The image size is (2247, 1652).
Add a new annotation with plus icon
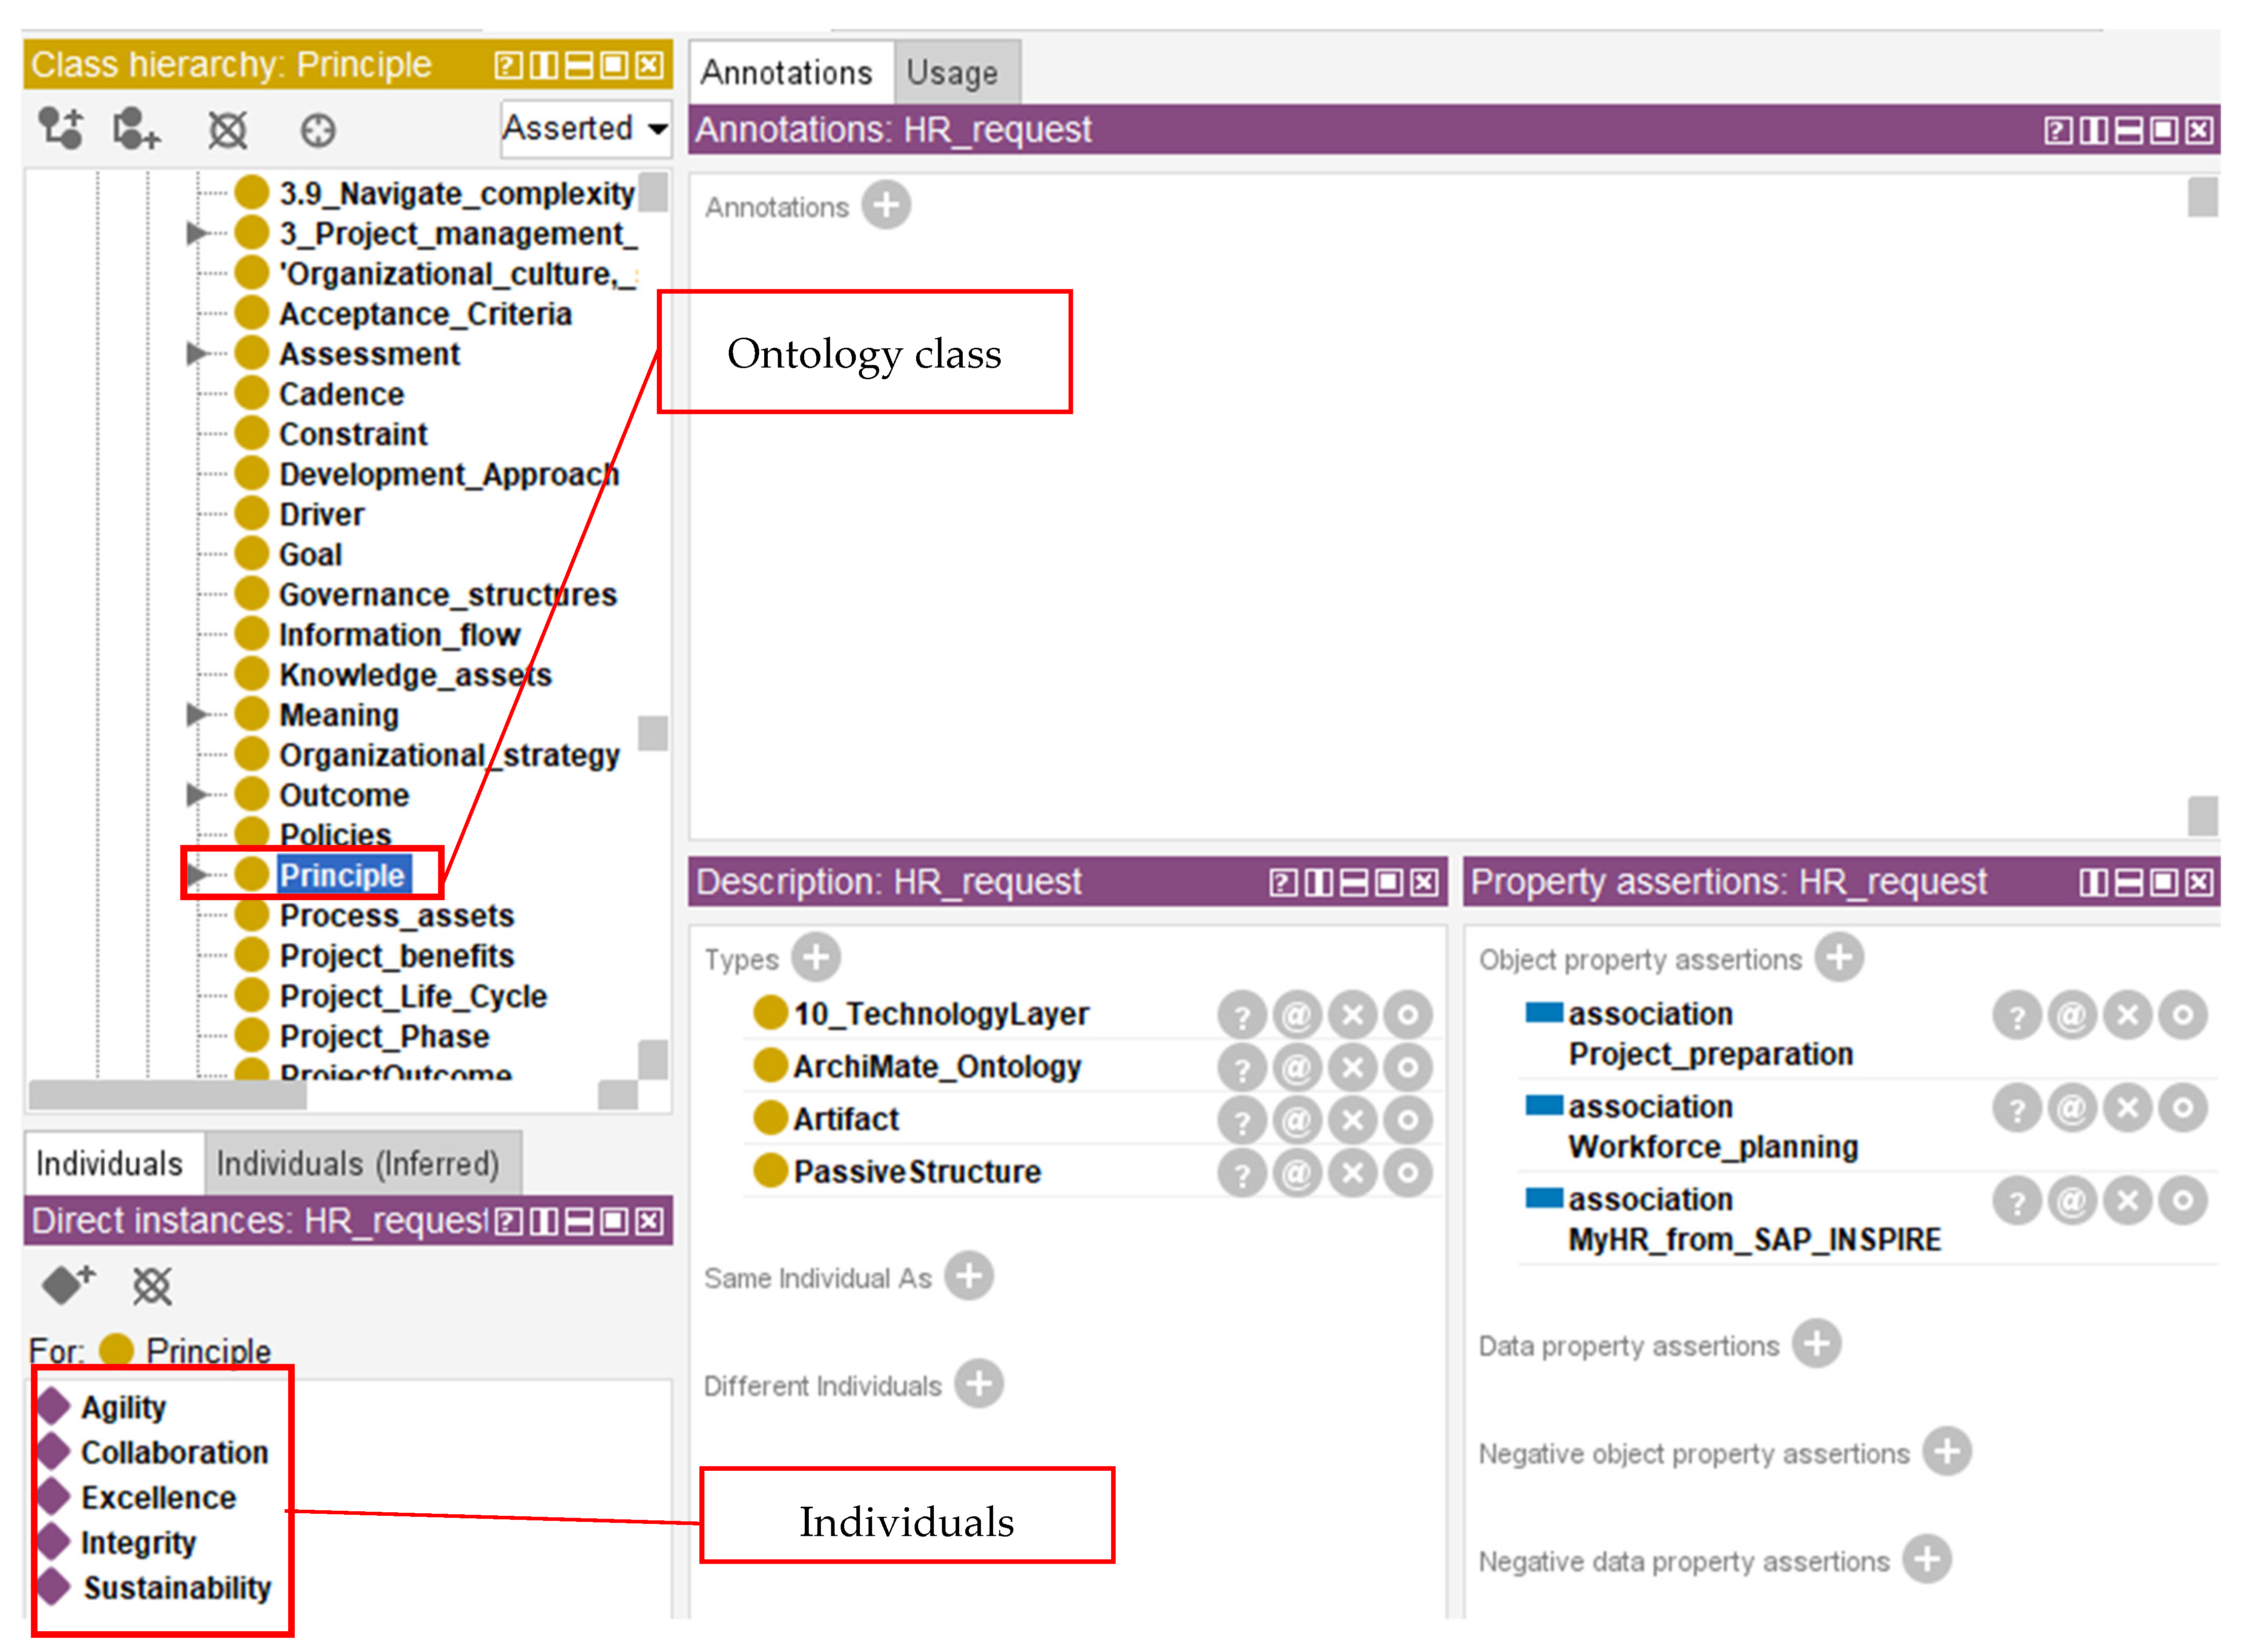tap(886, 206)
